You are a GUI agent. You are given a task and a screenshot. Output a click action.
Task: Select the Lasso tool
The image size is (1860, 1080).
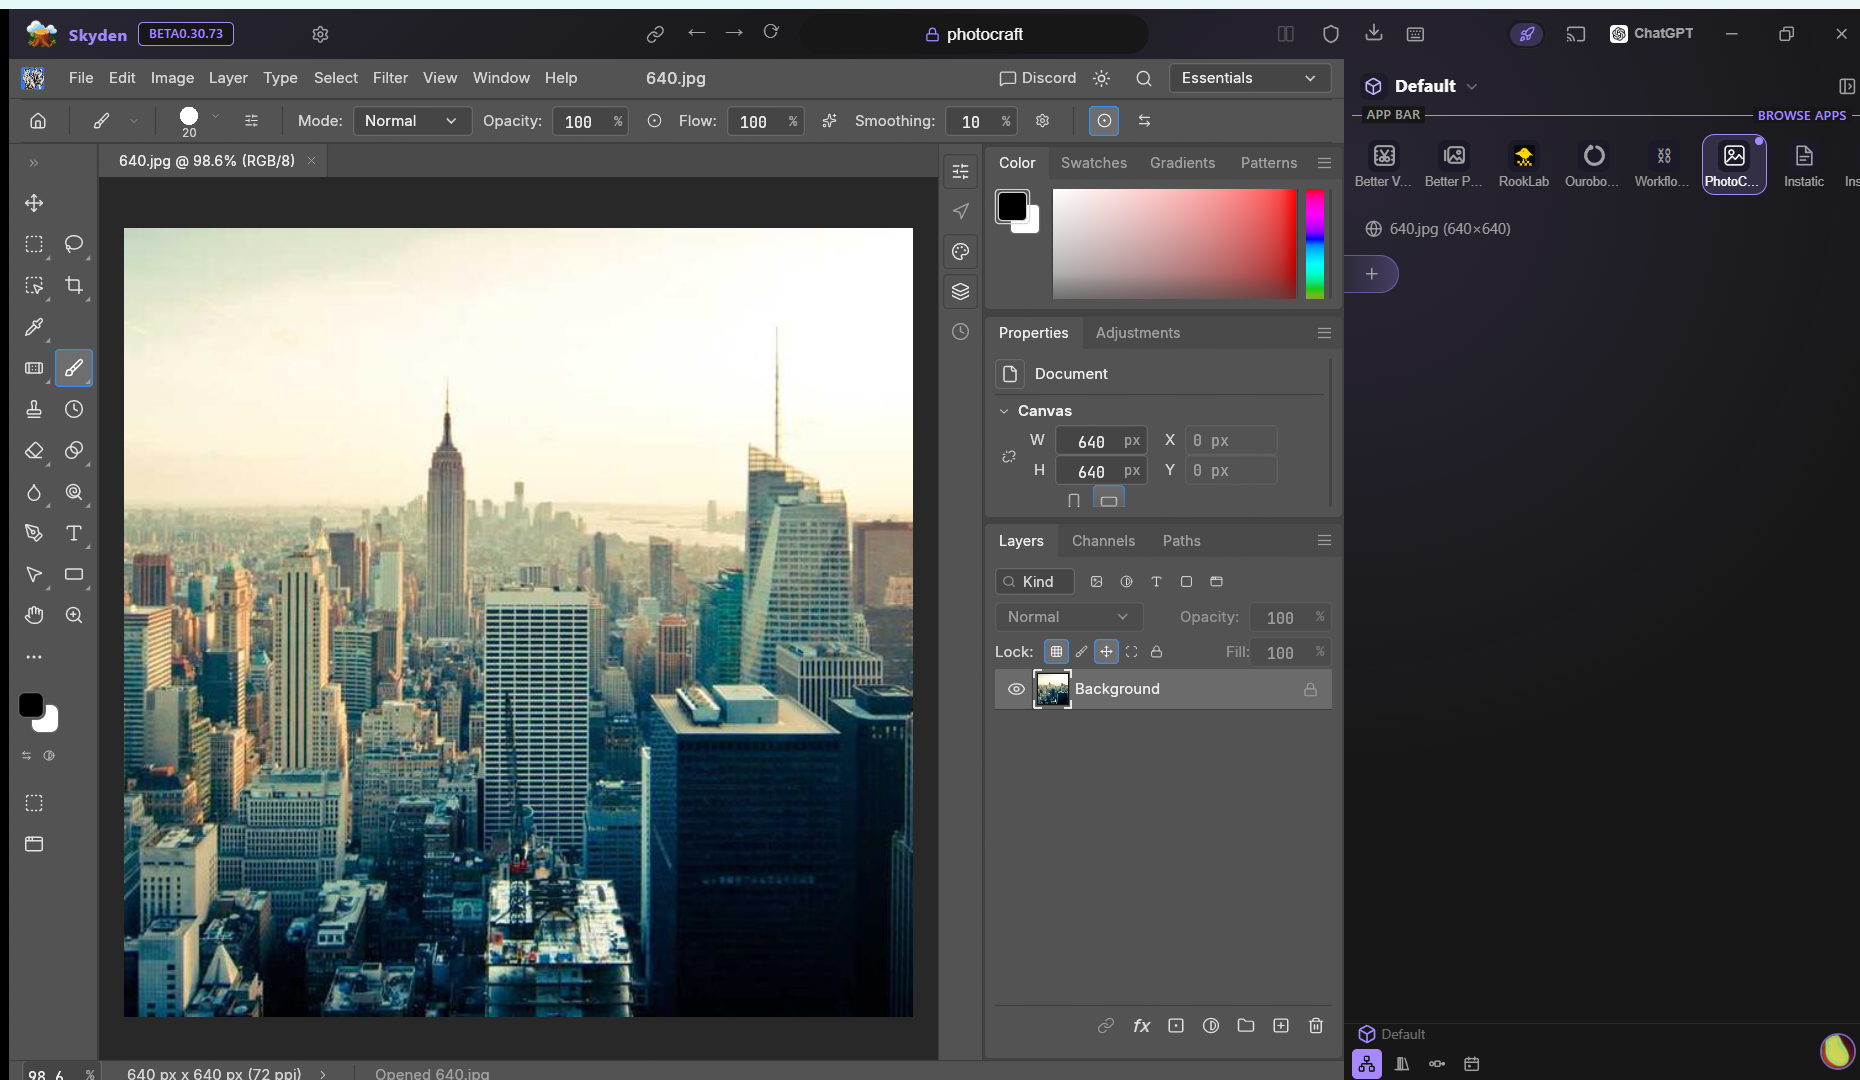click(x=74, y=244)
